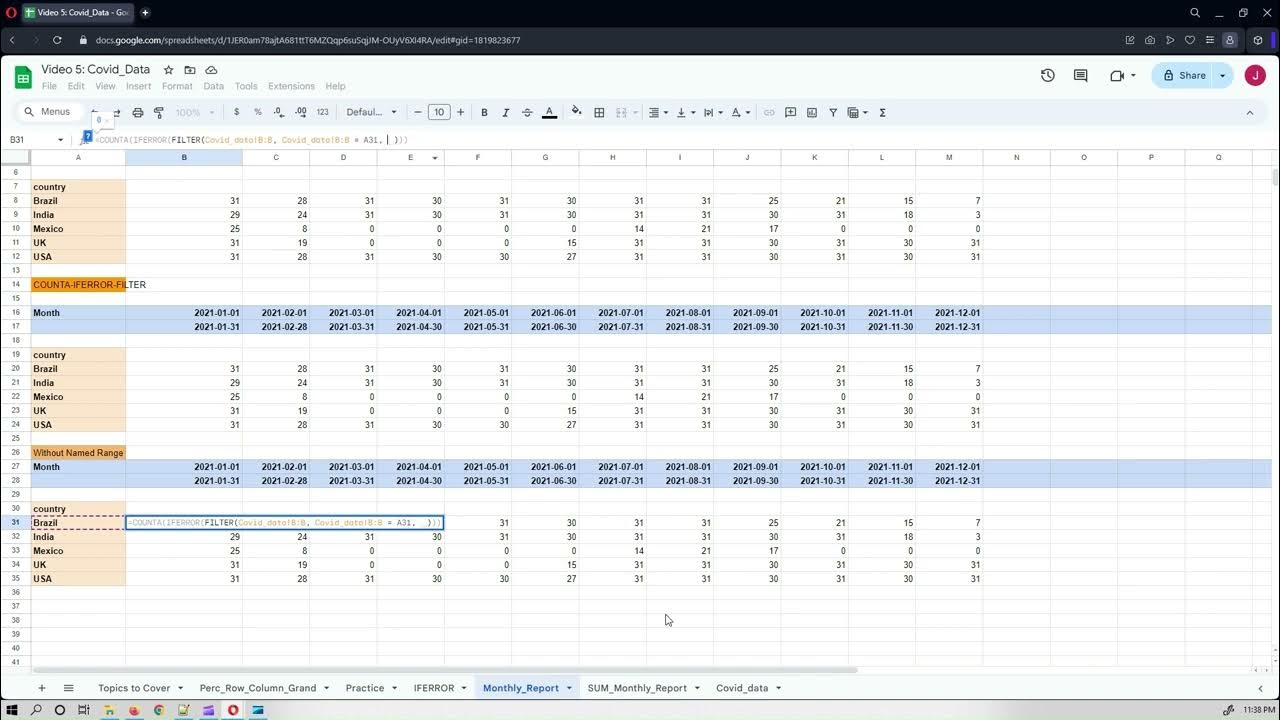Screen dimensions: 1280x720
Task: Open vertical align dropdown
Action: [x=684, y=112]
